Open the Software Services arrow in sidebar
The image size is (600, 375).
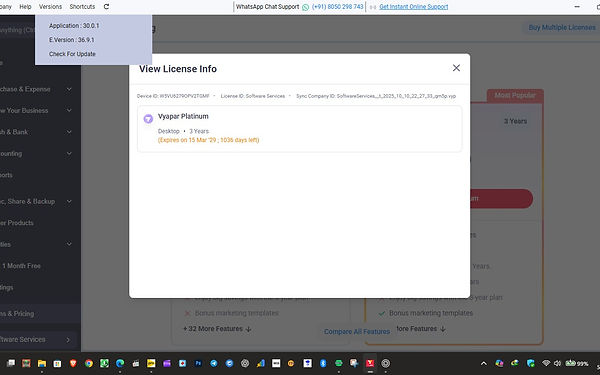(68, 340)
